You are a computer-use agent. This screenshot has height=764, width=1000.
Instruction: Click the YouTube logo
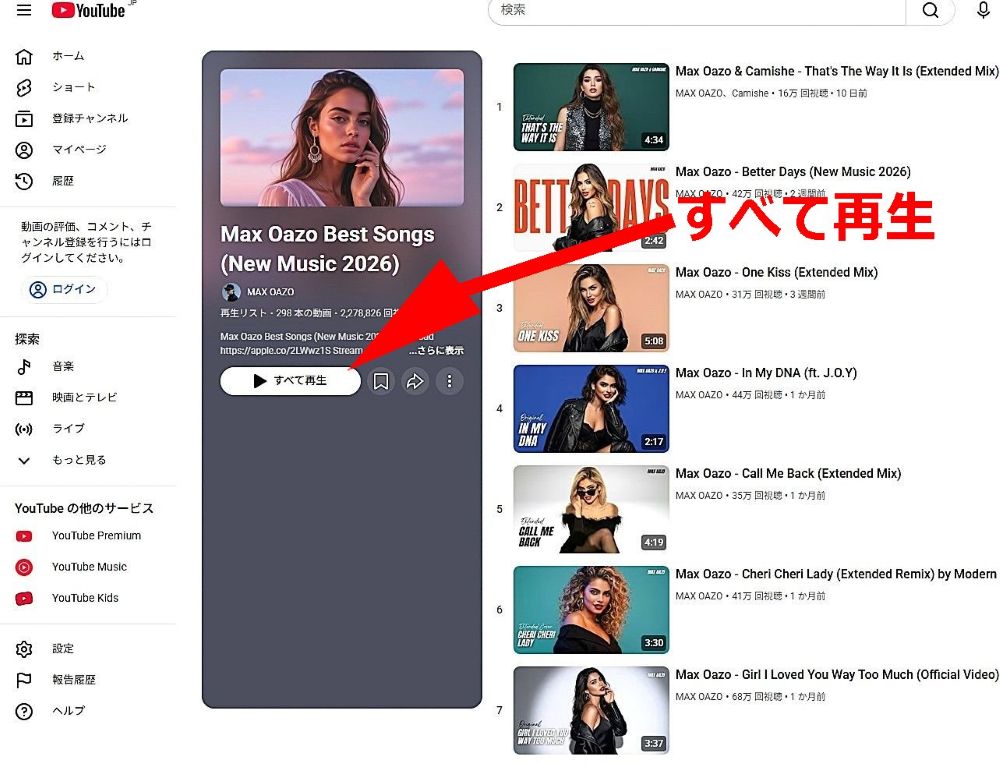(x=89, y=10)
